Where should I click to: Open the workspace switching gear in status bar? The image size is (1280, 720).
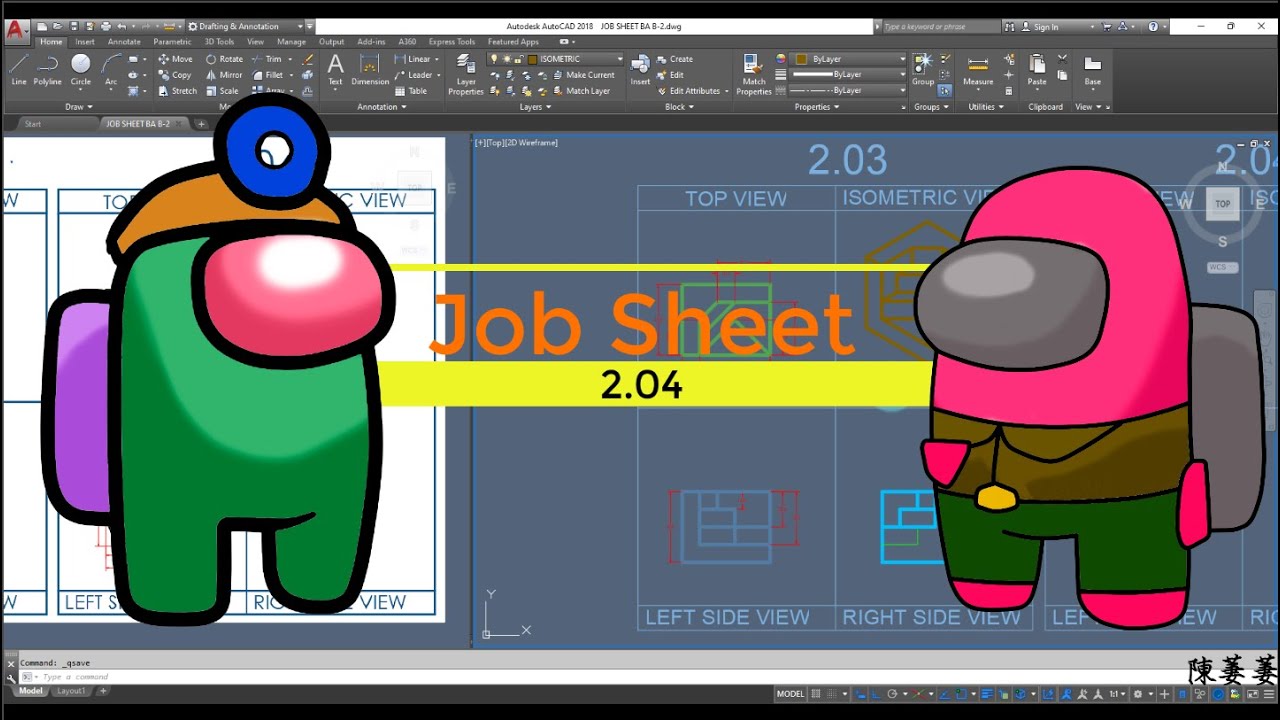tap(1137, 693)
